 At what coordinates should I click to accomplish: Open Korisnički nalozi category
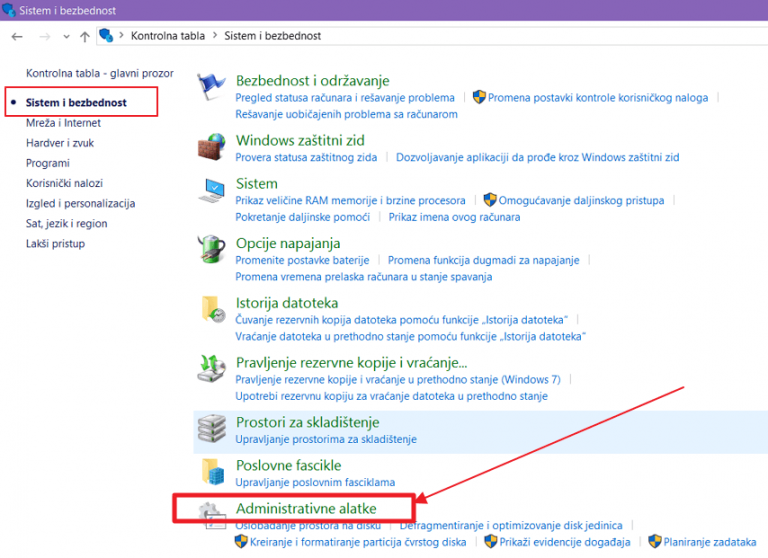[x=64, y=183]
